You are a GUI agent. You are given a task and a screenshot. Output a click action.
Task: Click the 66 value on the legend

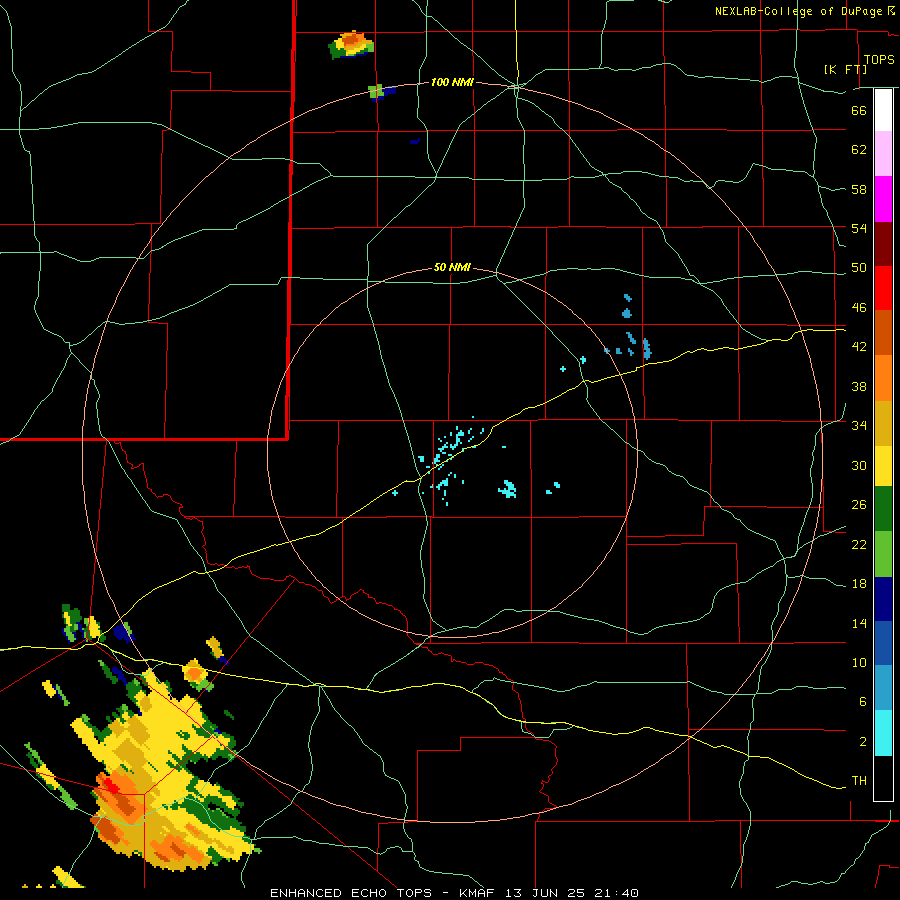tap(859, 110)
